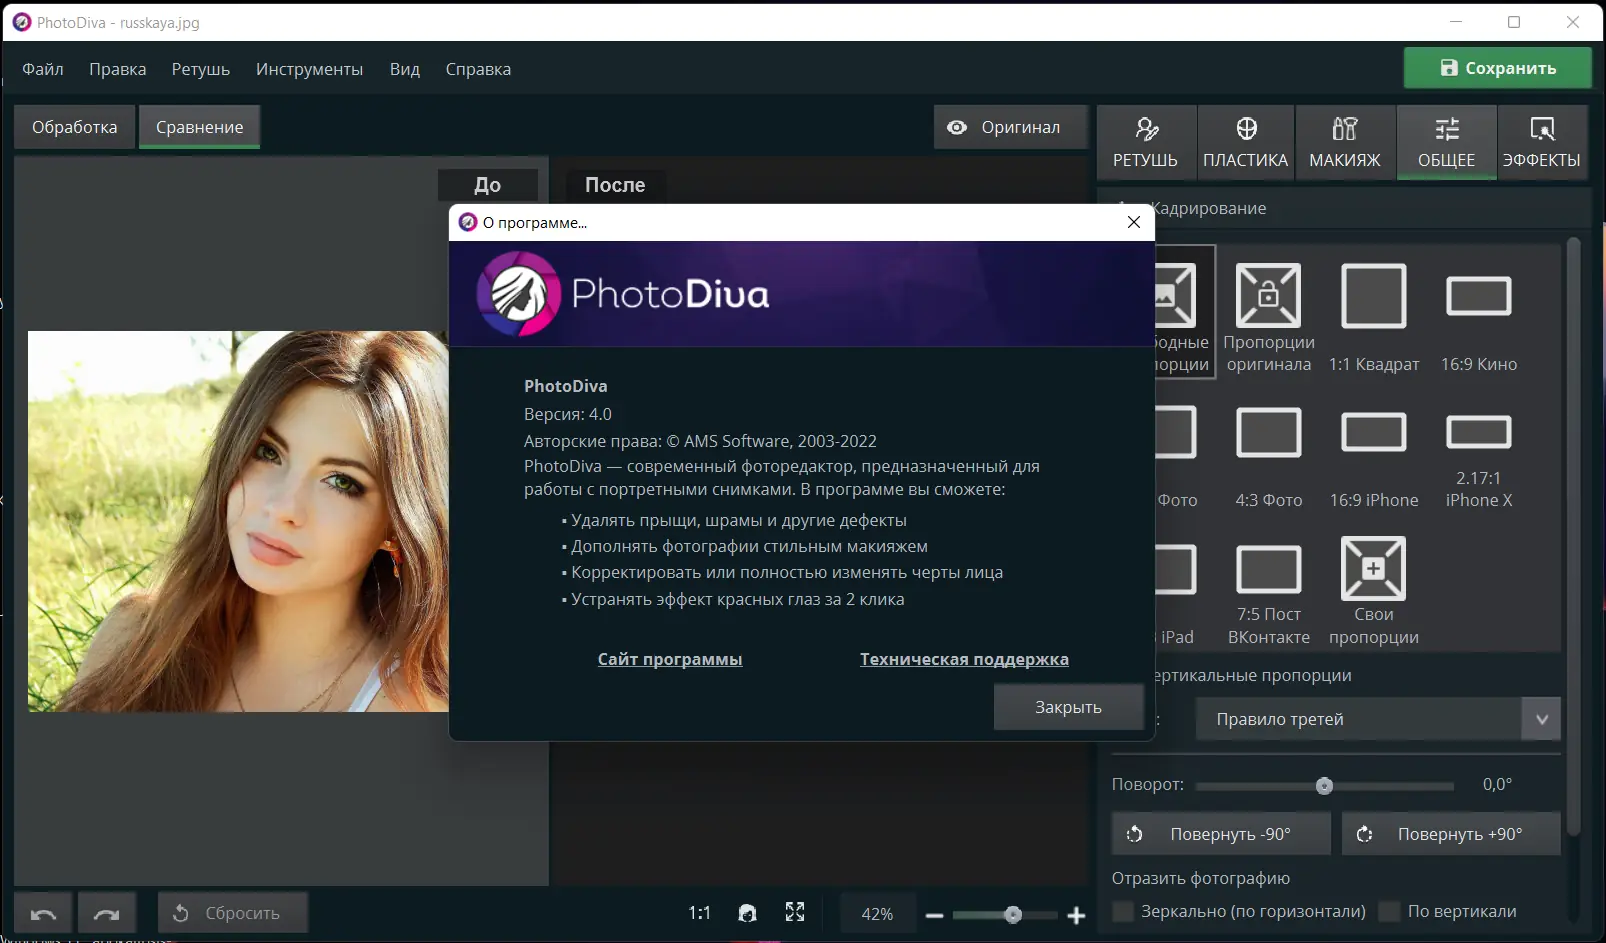
Task: Zoom in with the plus icon
Action: [1076, 915]
